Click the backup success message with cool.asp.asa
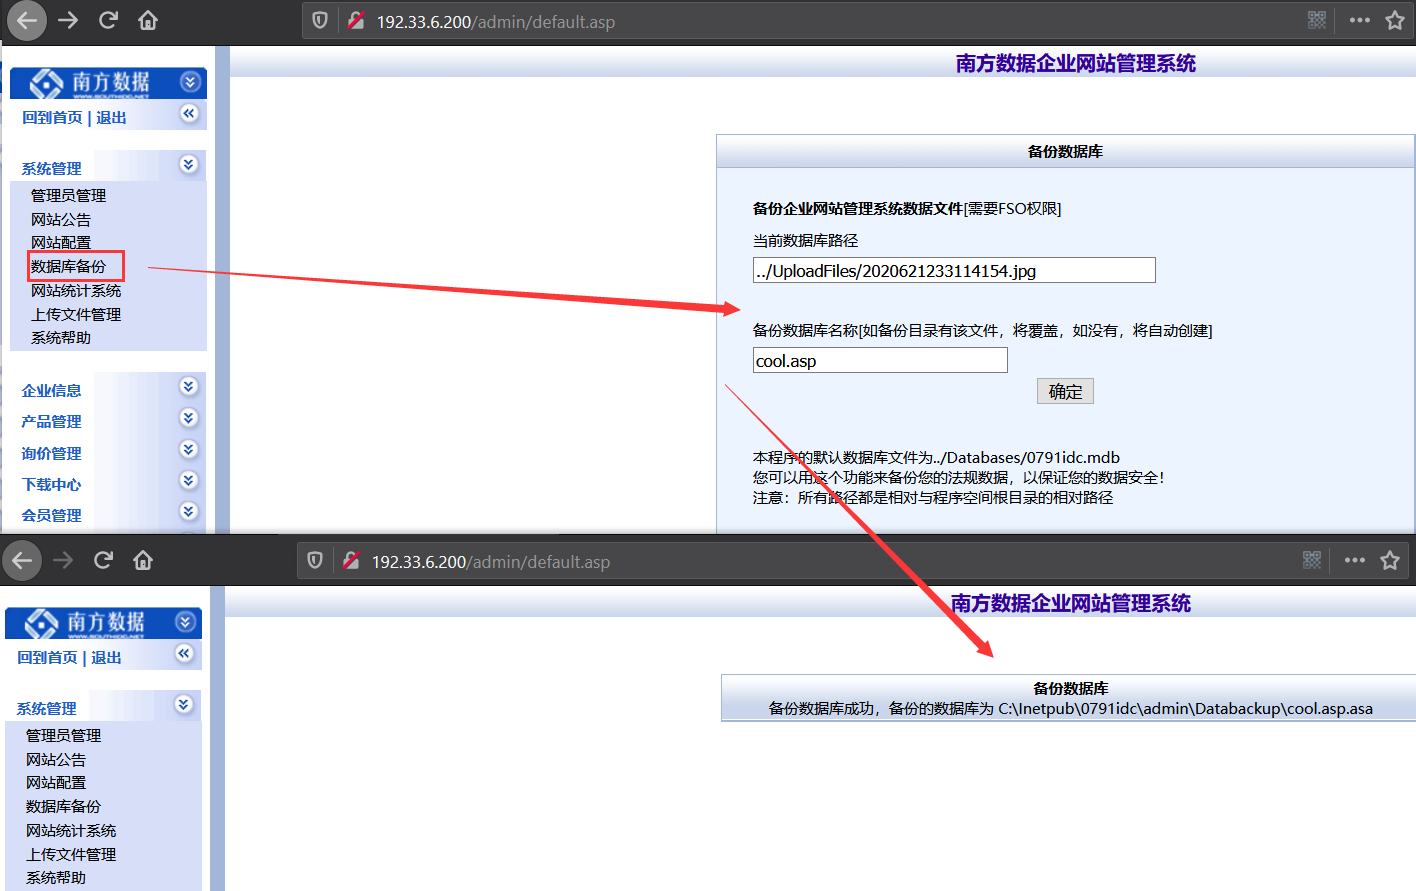Viewport: 1416px width, 891px height. click(x=1071, y=709)
